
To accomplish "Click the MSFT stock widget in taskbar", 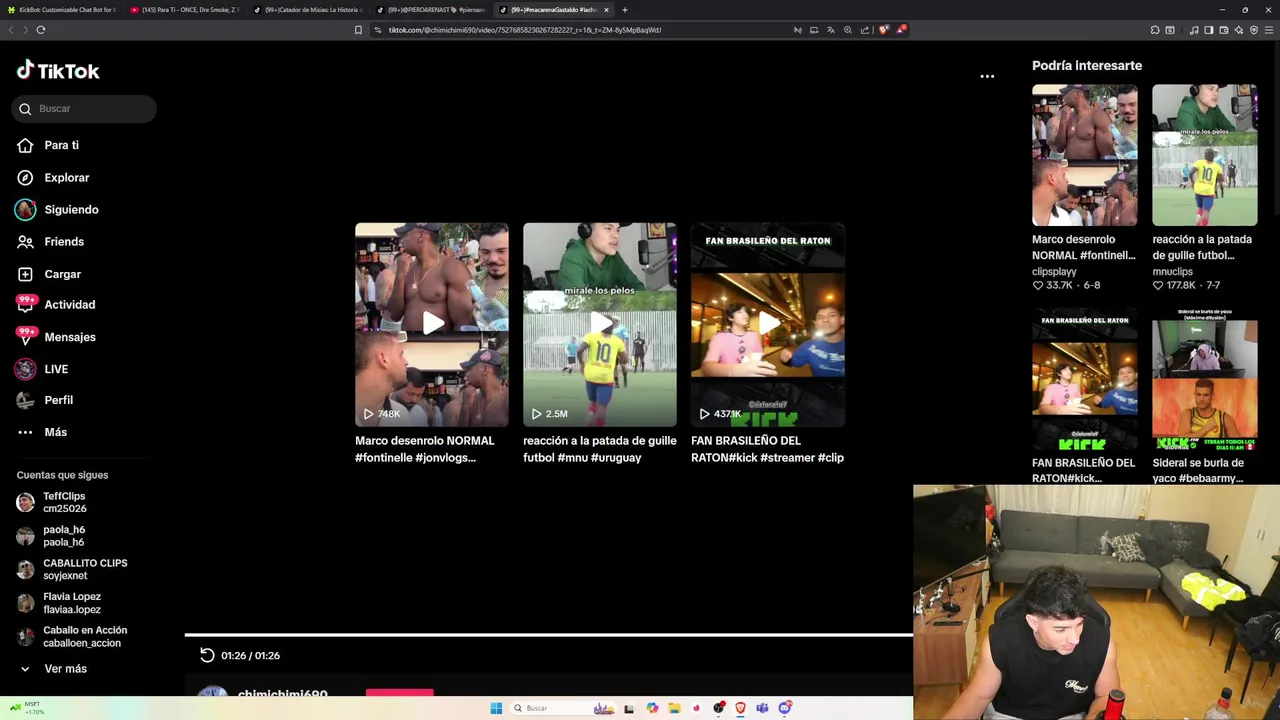I will pyautogui.click(x=26, y=708).
